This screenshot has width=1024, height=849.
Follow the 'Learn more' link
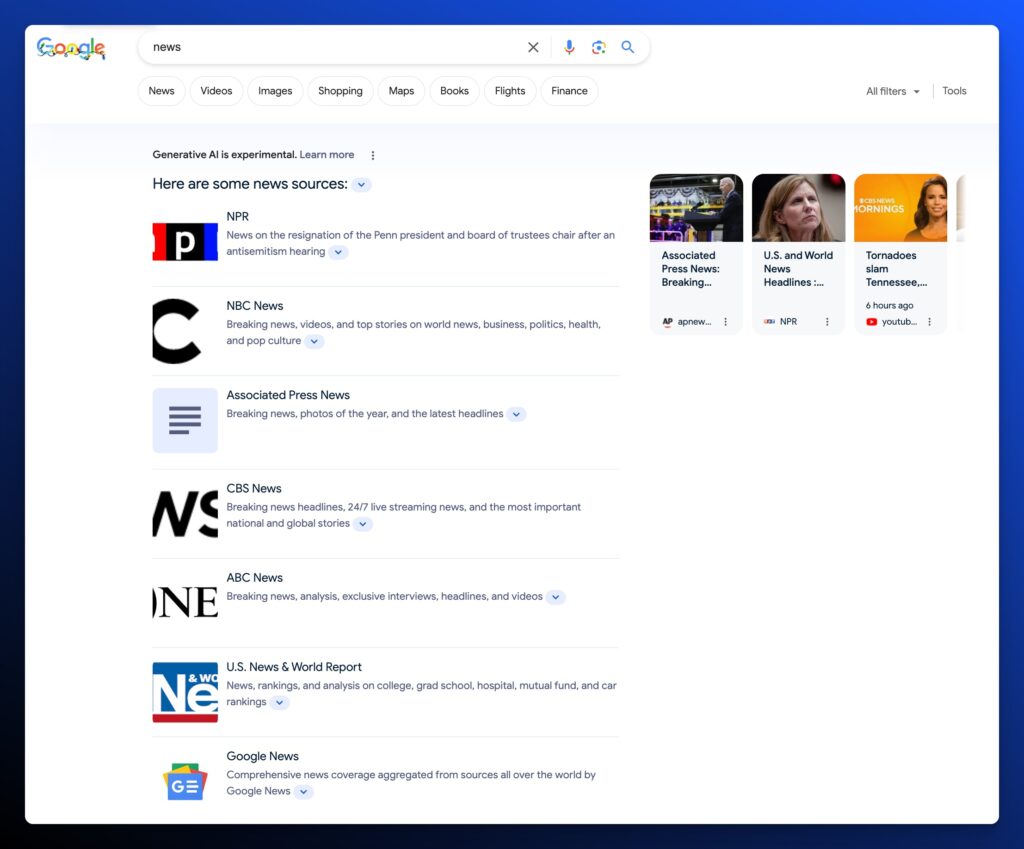(327, 155)
